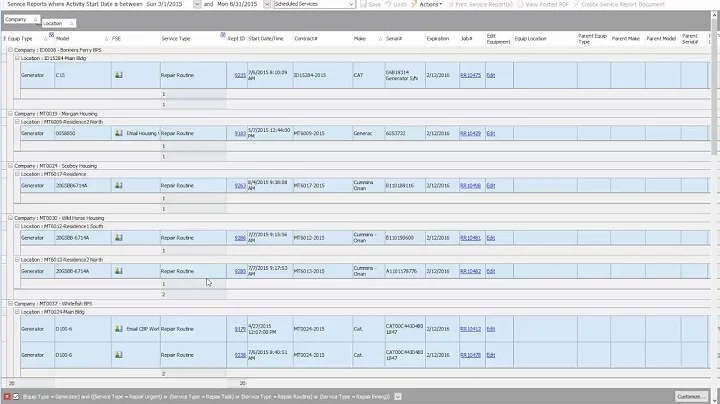Image resolution: width=720 pixels, height=404 pixels.
Task: Open job RR10412 link
Action: pyautogui.click(x=470, y=329)
